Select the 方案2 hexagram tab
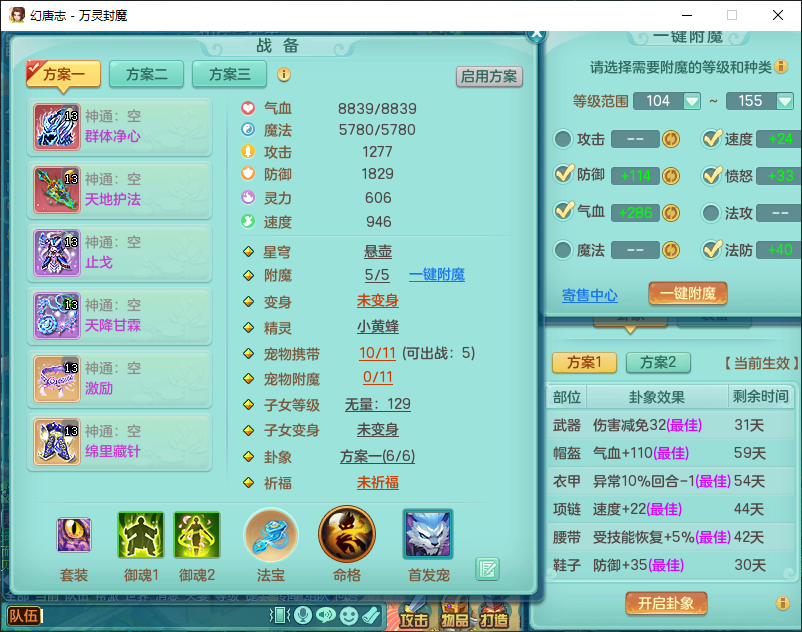 658,363
